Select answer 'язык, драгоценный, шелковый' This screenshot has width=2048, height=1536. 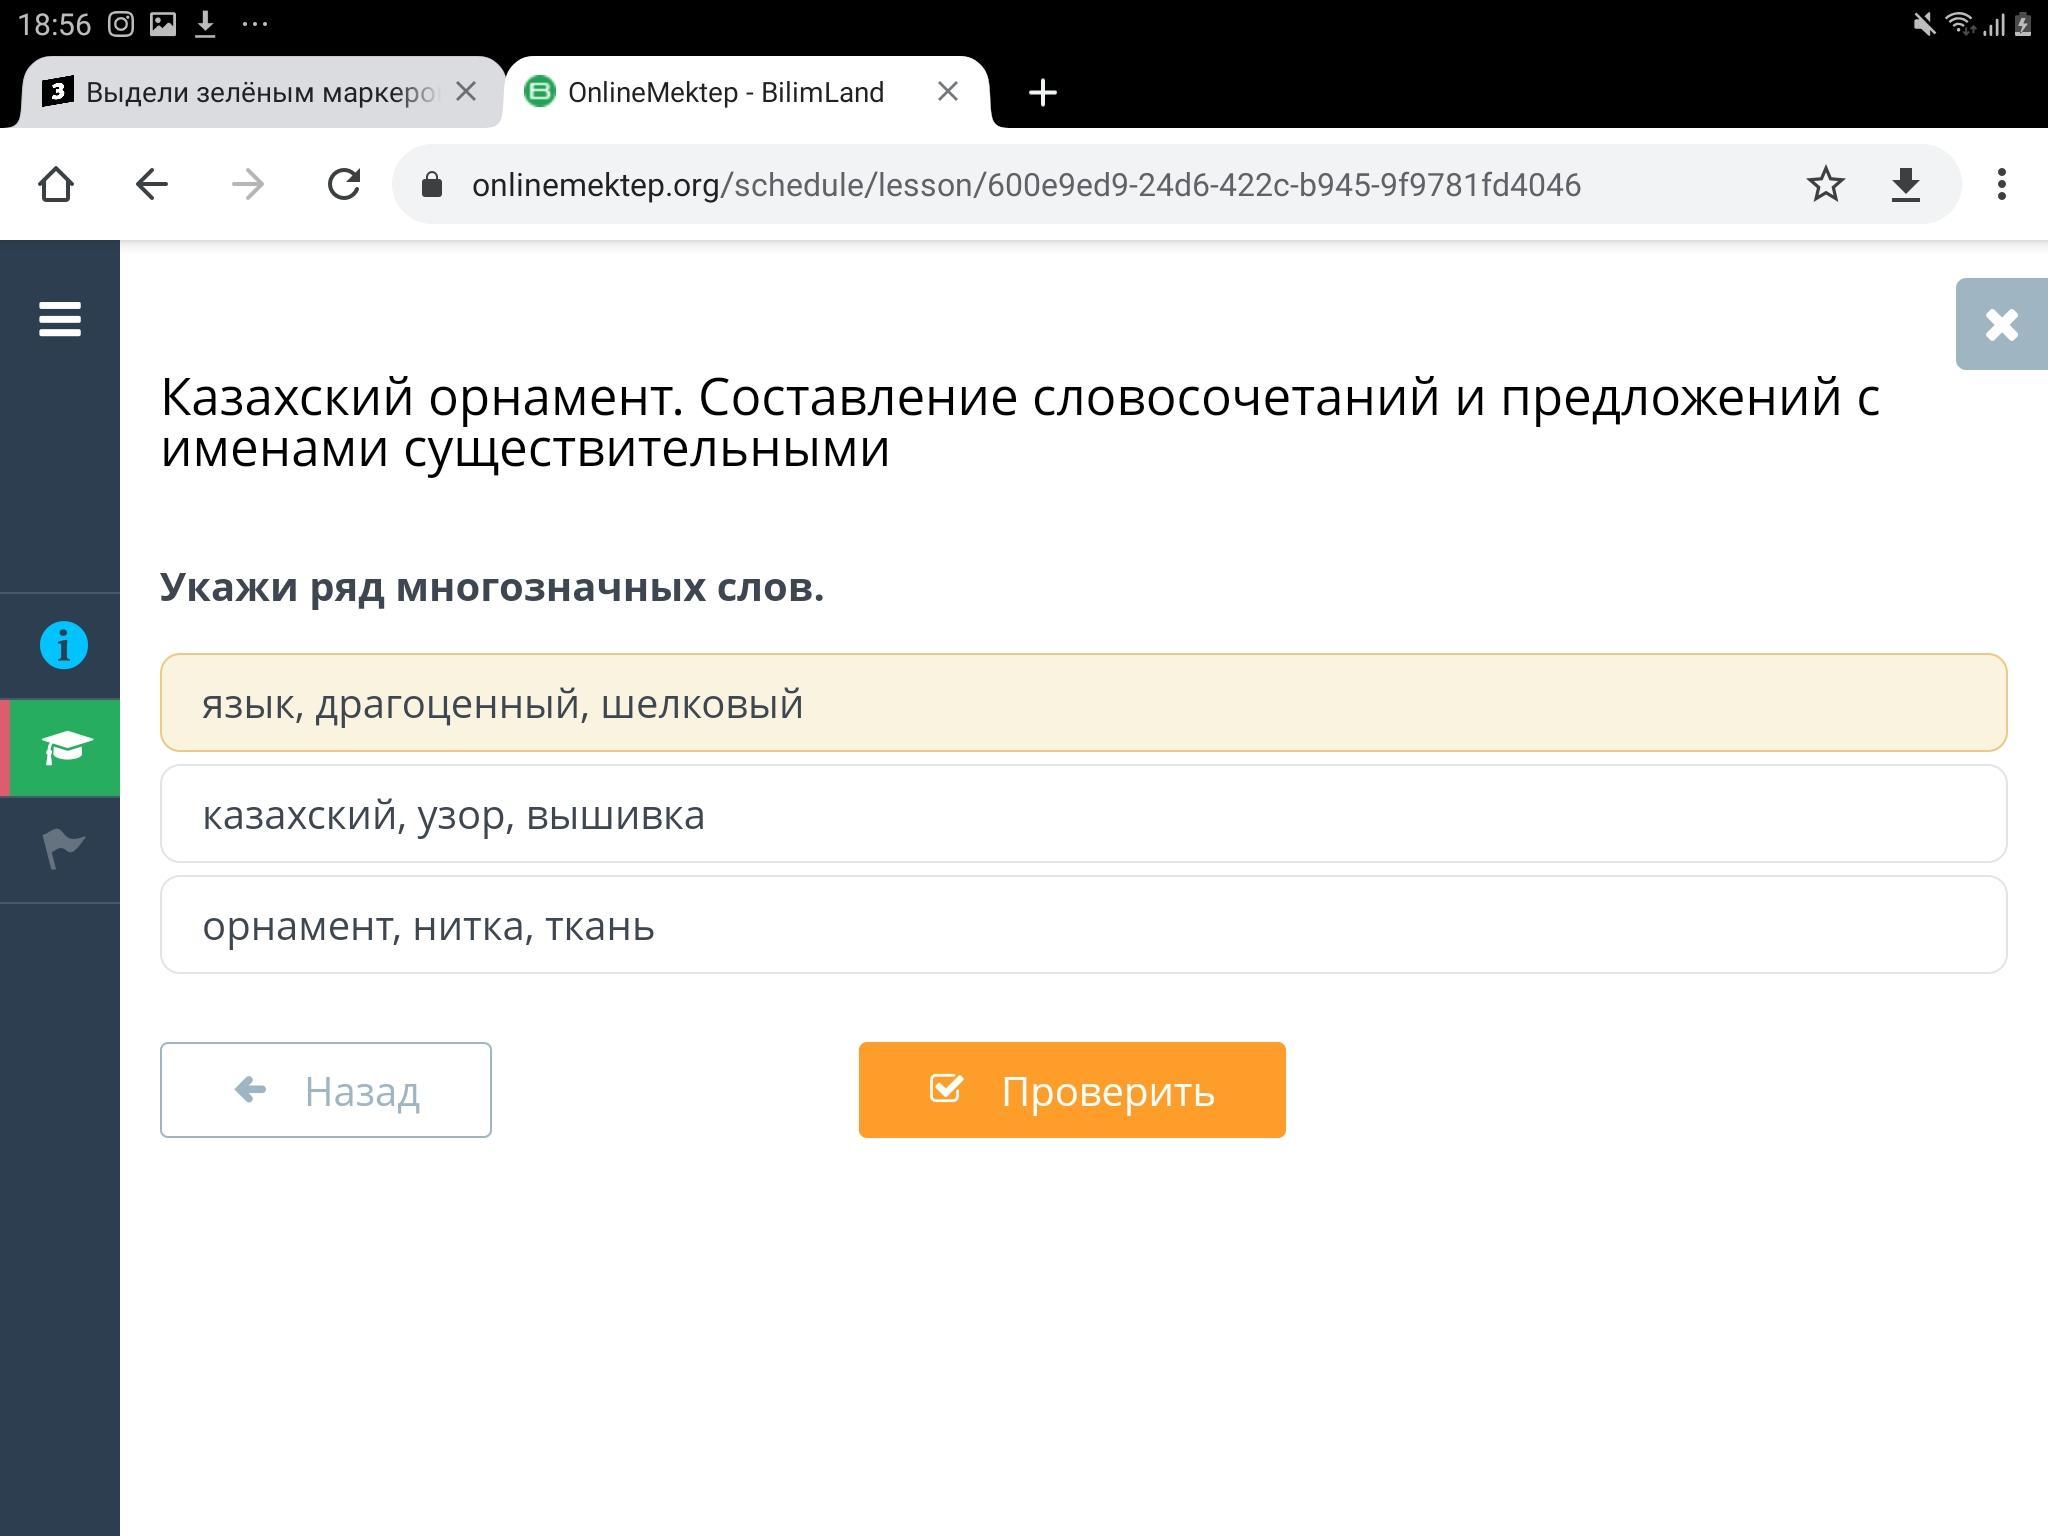coord(1083,703)
